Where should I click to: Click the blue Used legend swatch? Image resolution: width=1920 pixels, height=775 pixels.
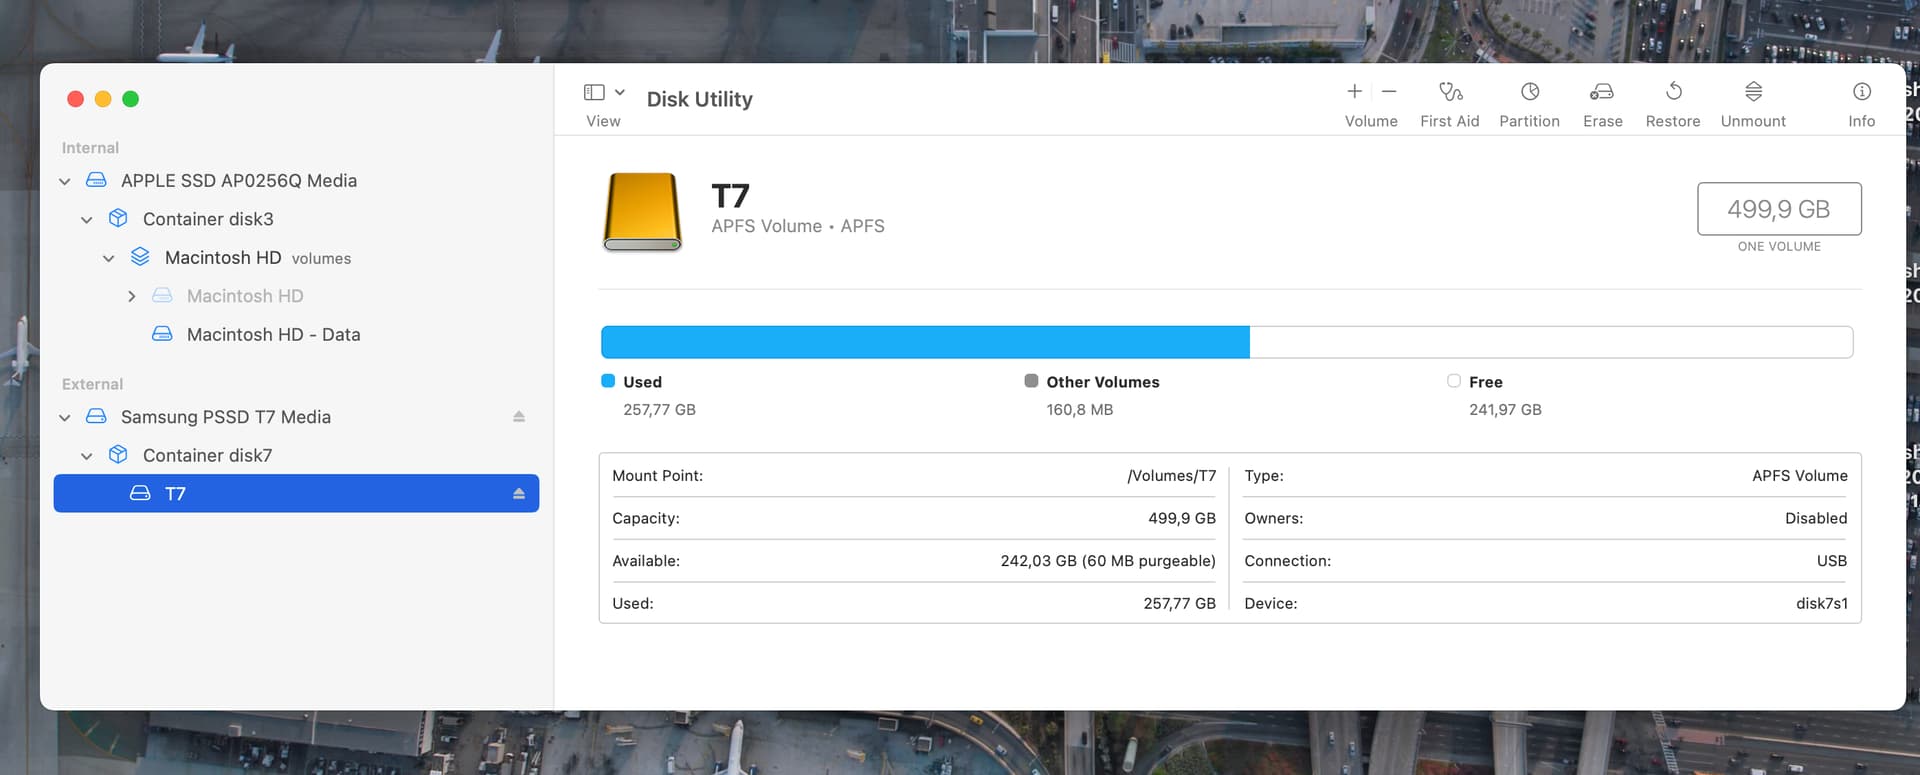tap(608, 381)
